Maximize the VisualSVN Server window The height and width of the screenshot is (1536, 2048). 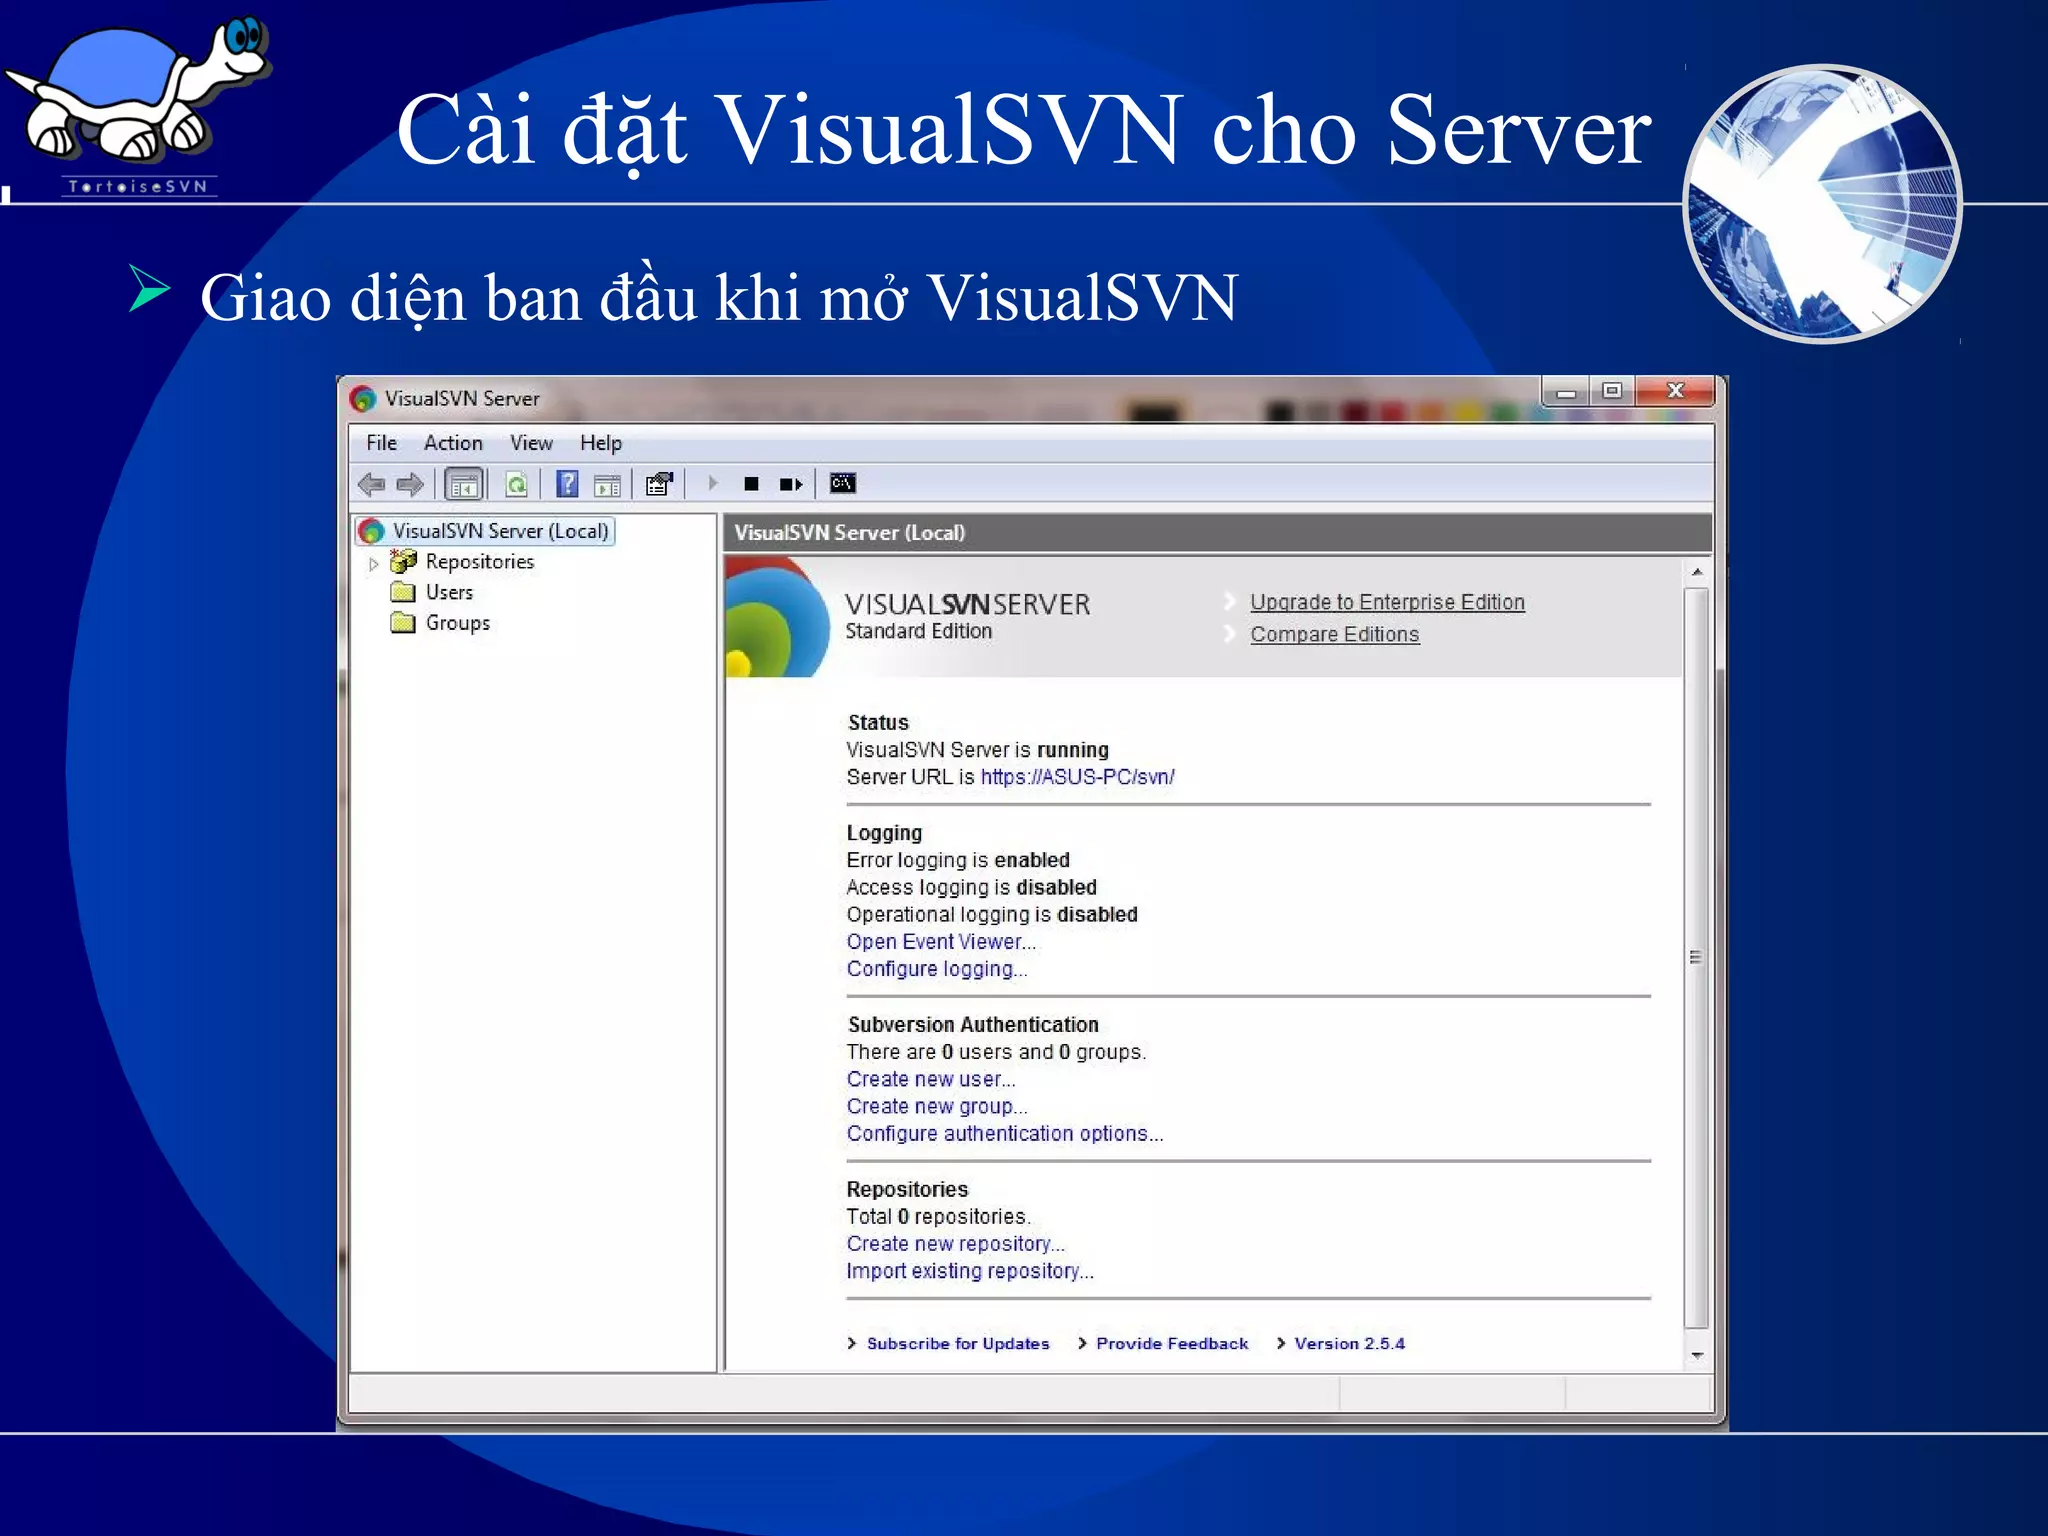(1612, 391)
